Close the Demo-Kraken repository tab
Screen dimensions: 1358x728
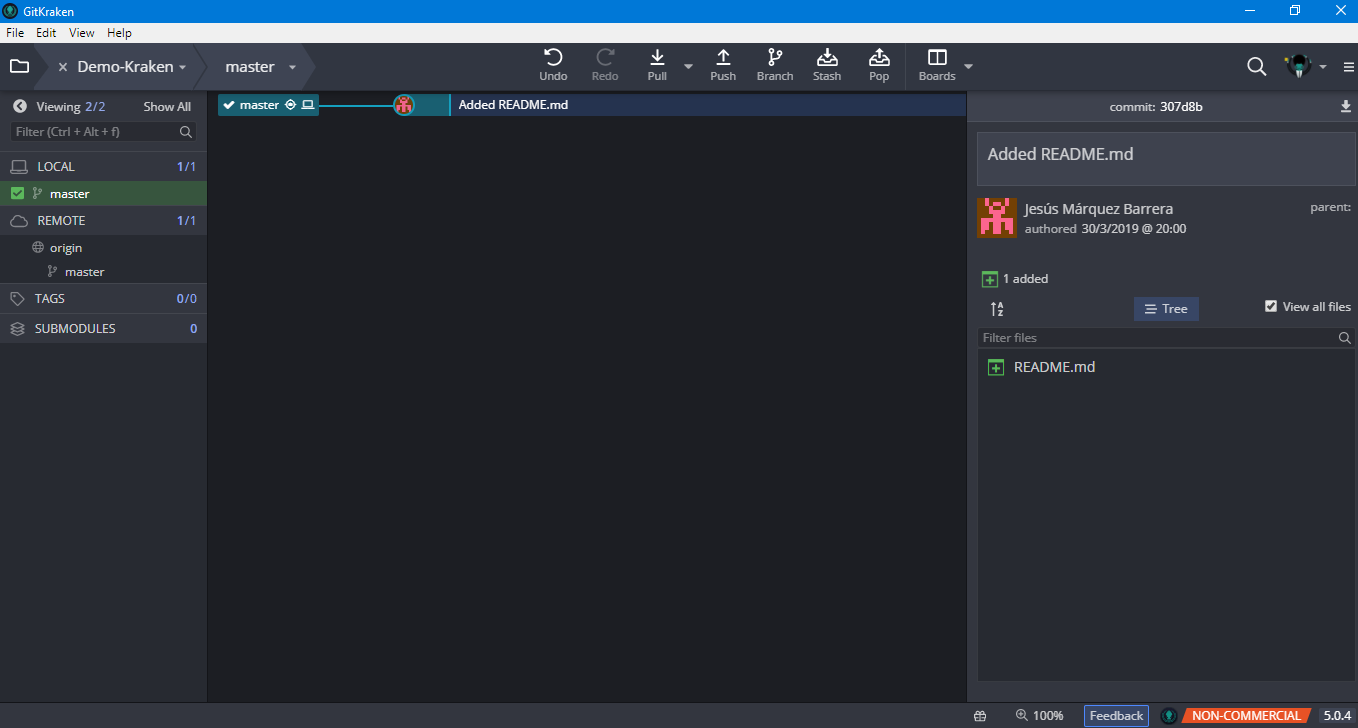(x=63, y=67)
